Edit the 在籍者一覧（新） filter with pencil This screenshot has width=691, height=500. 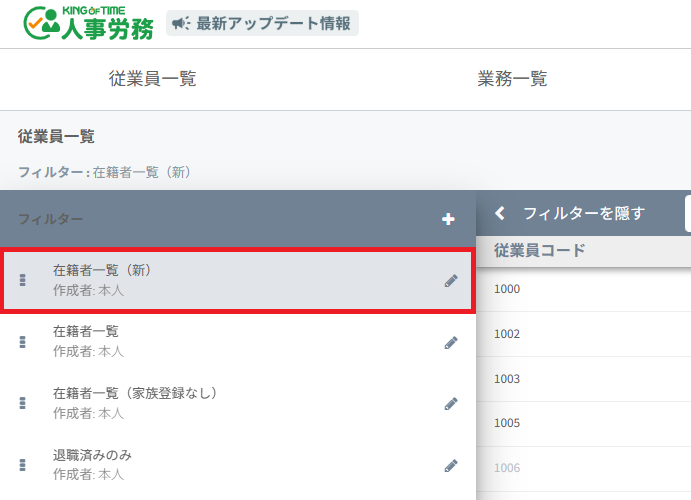click(x=451, y=281)
